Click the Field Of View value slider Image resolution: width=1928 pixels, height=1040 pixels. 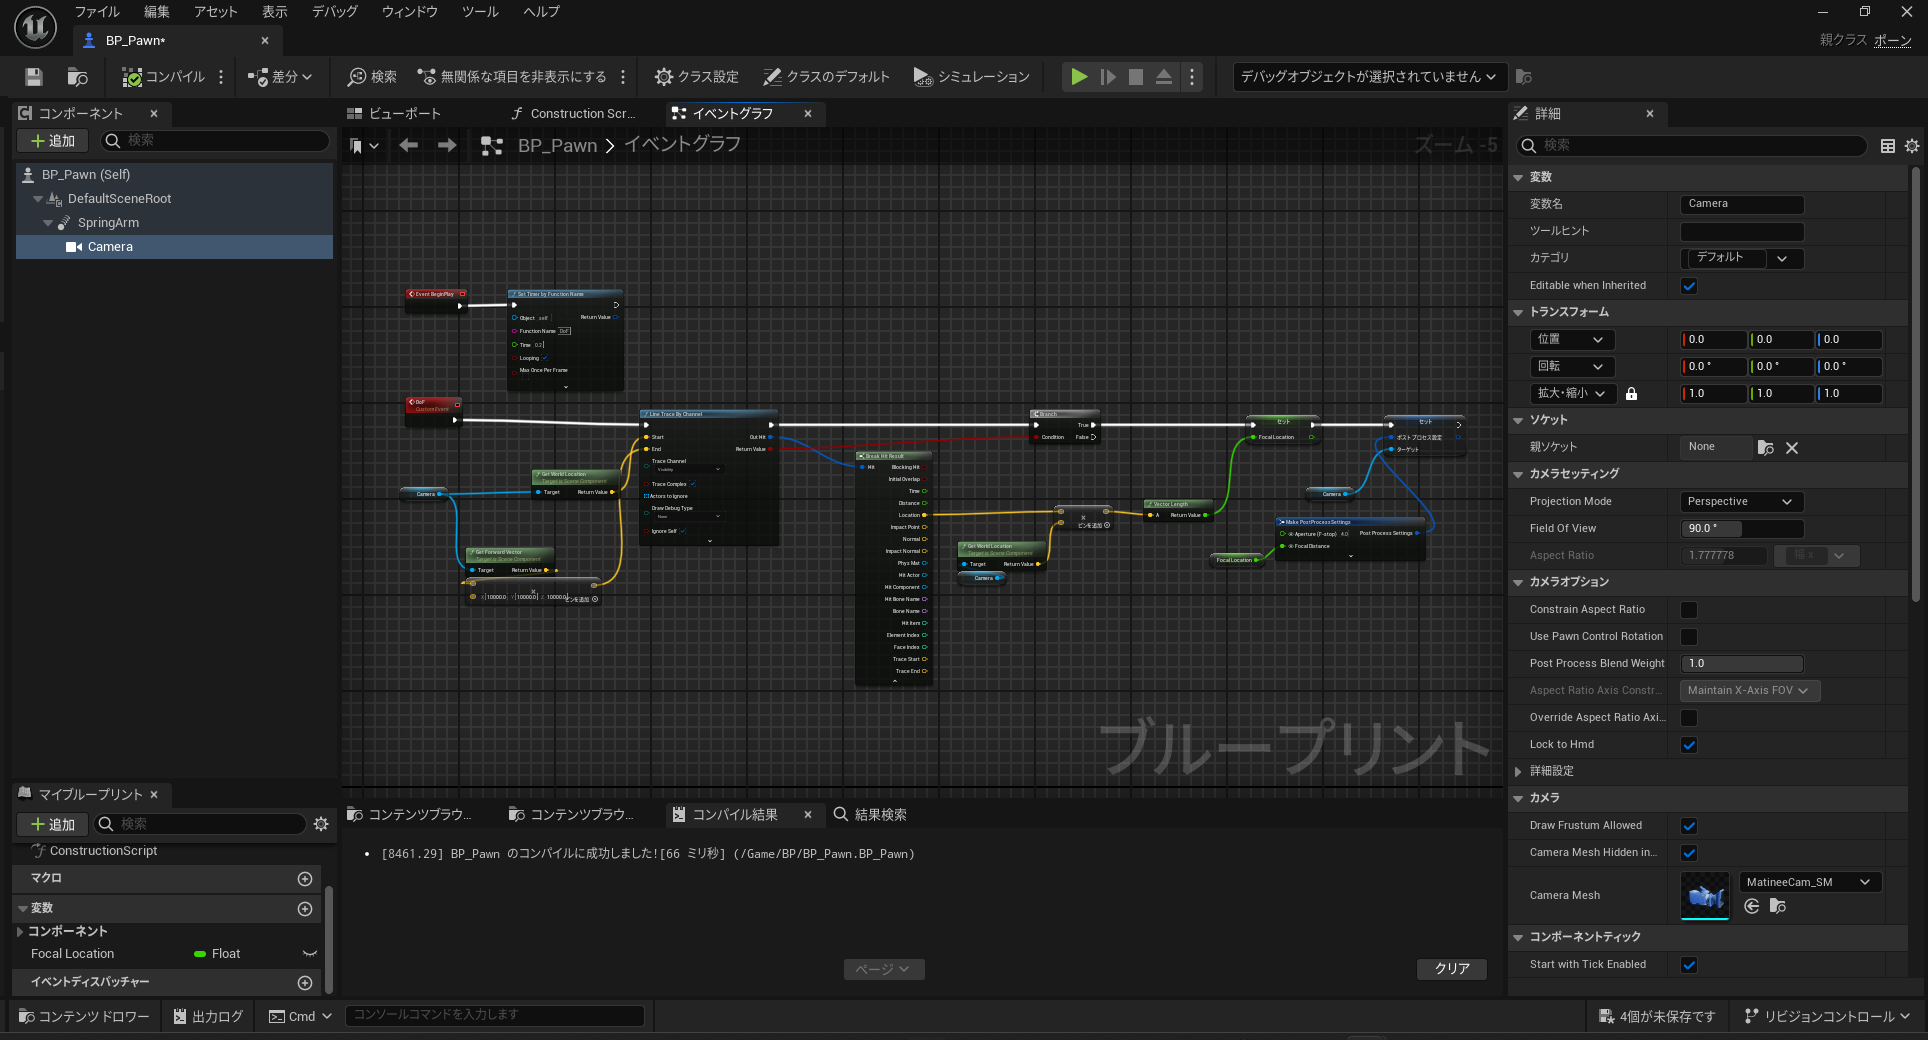[1741, 529]
